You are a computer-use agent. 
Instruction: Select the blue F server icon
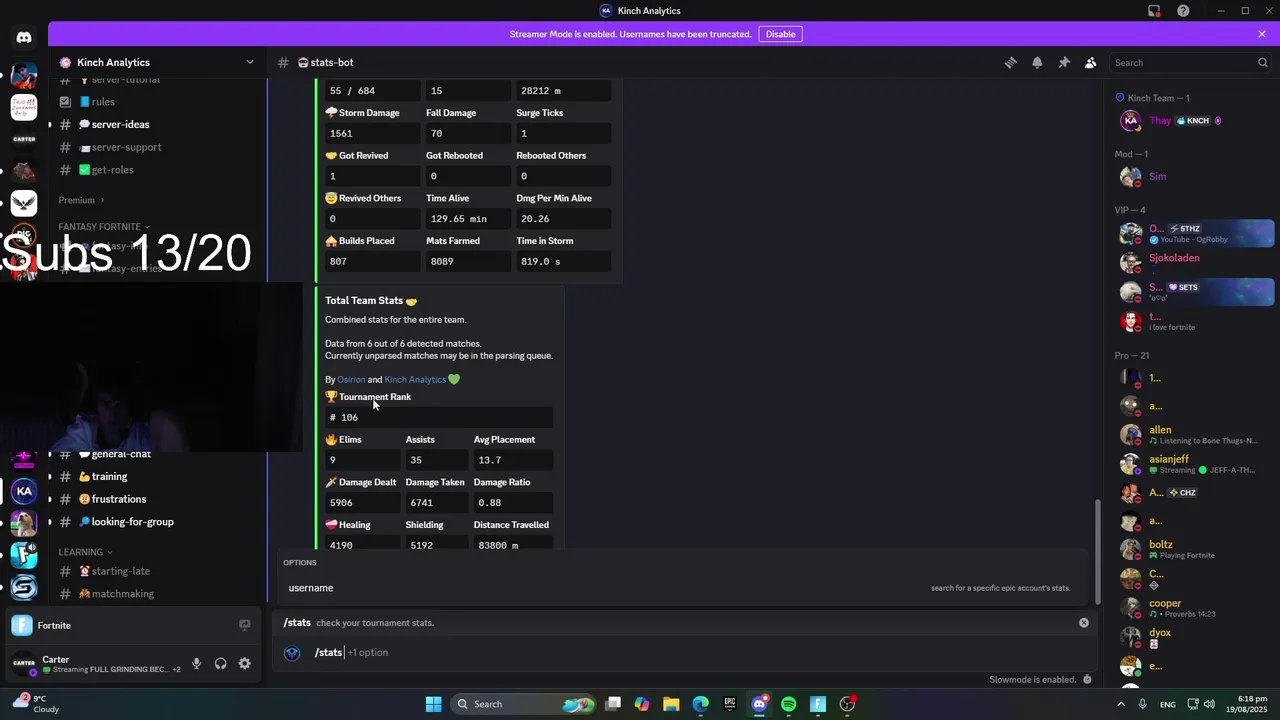coord(24,555)
